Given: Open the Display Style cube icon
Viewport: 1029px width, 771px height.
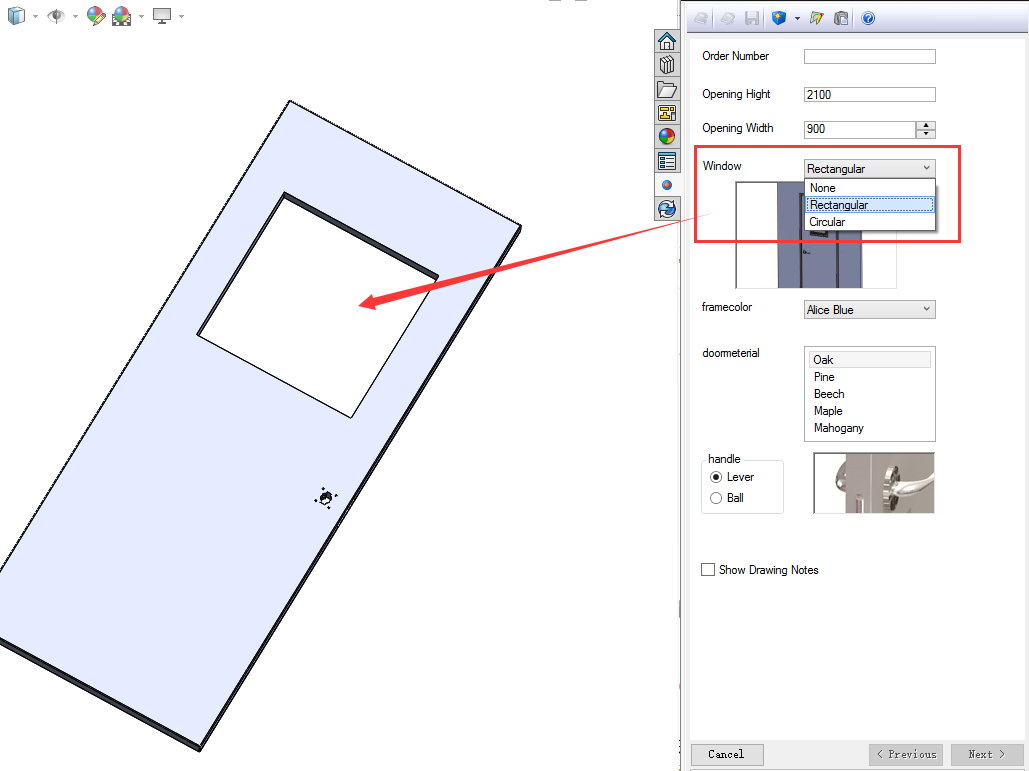Looking at the screenshot, I should click(17, 16).
